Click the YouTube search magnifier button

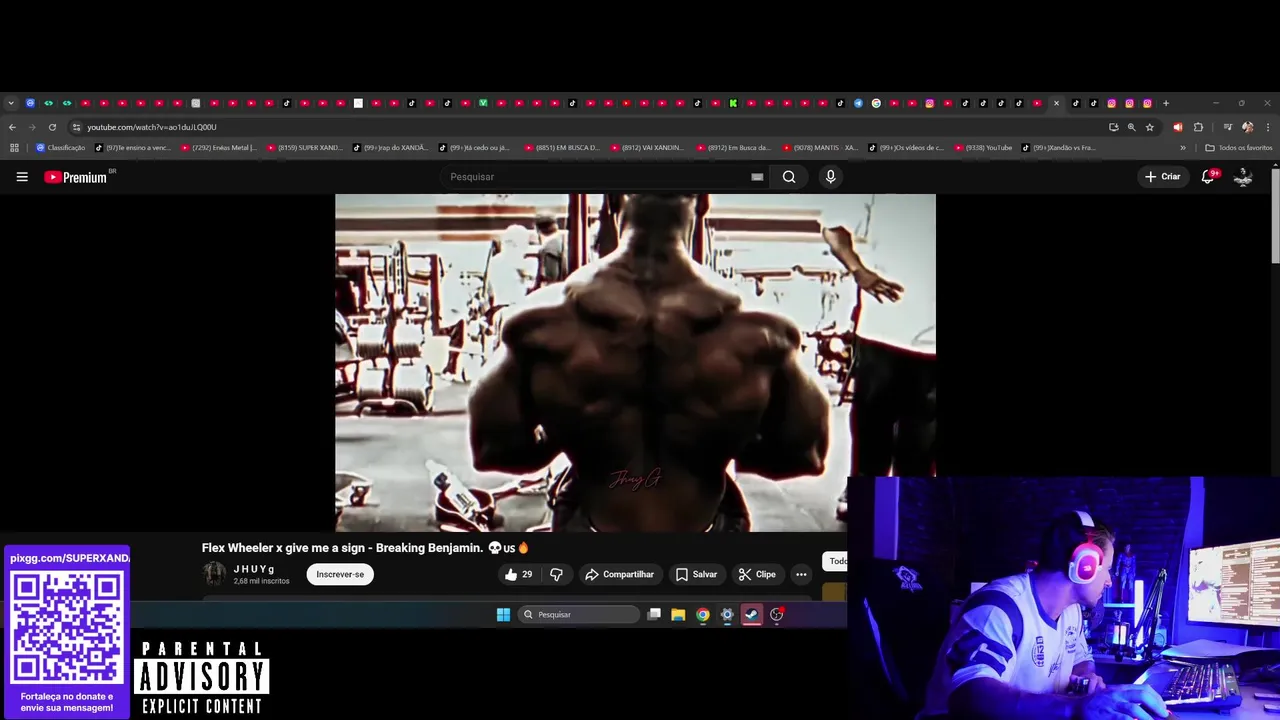pyautogui.click(x=789, y=177)
